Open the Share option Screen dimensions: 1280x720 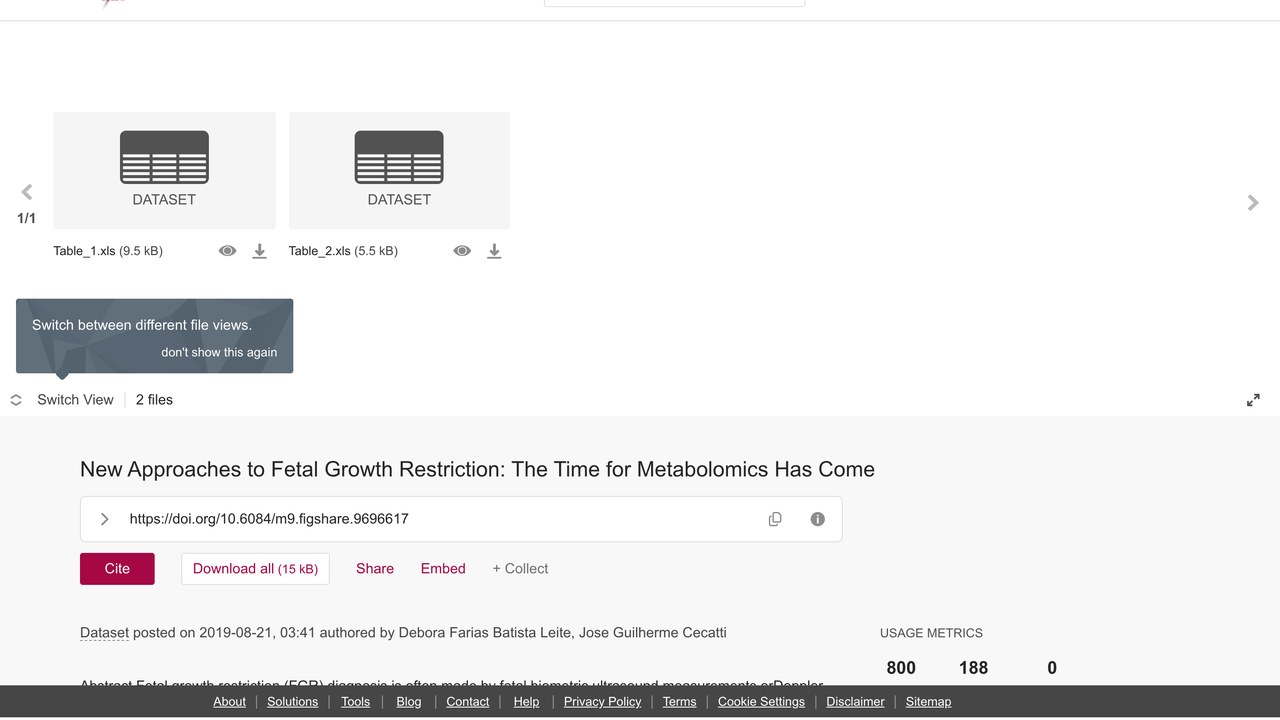click(x=375, y=569)
